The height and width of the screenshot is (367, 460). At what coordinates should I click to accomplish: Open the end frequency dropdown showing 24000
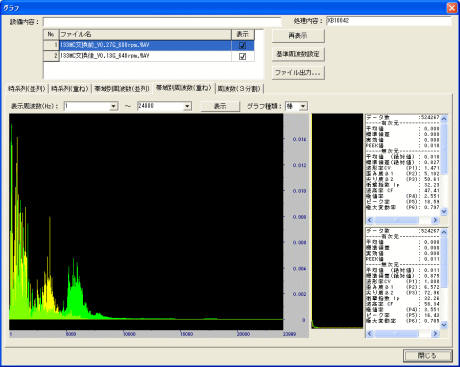coord(188,106)
